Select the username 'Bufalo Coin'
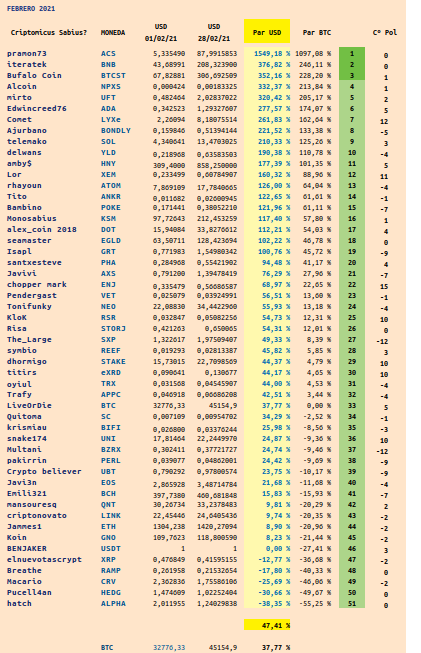The image size is (421, 653). 34,75
